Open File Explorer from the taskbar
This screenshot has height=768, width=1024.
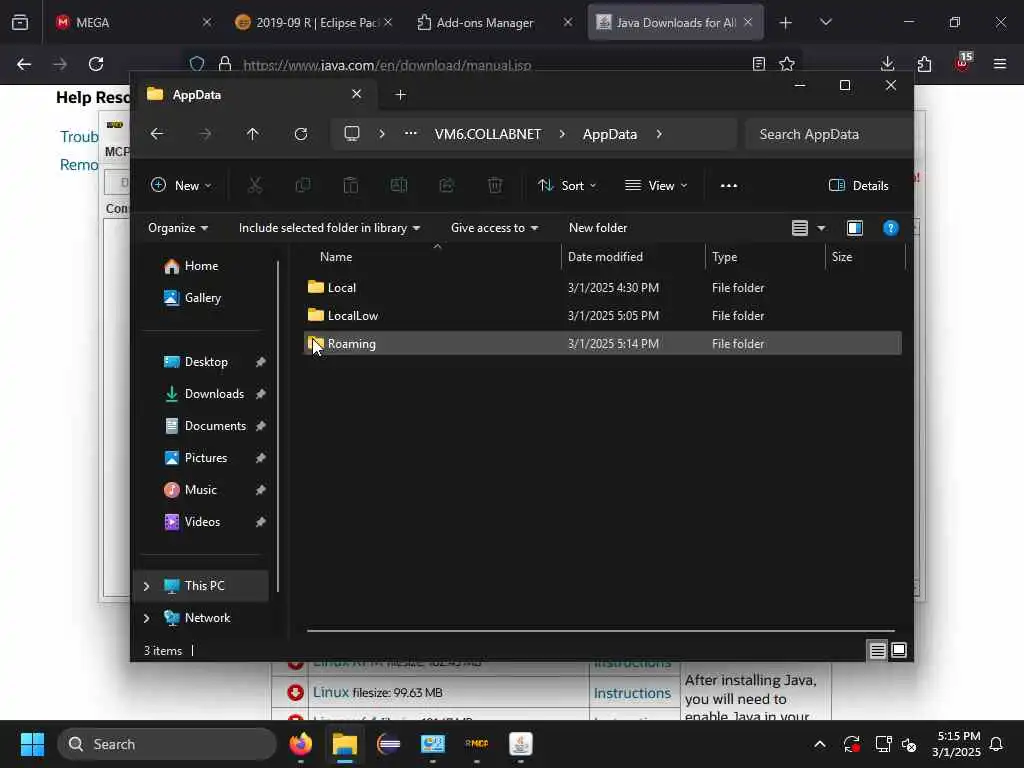(345, 744)
